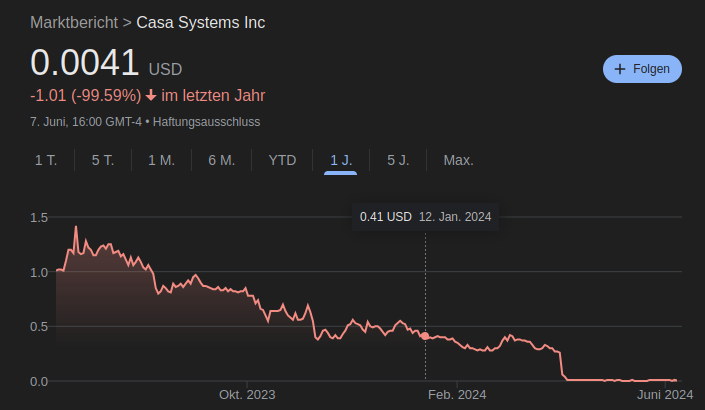
Task: Switch to the 6 M. range tab
Action: pos(222,160)
